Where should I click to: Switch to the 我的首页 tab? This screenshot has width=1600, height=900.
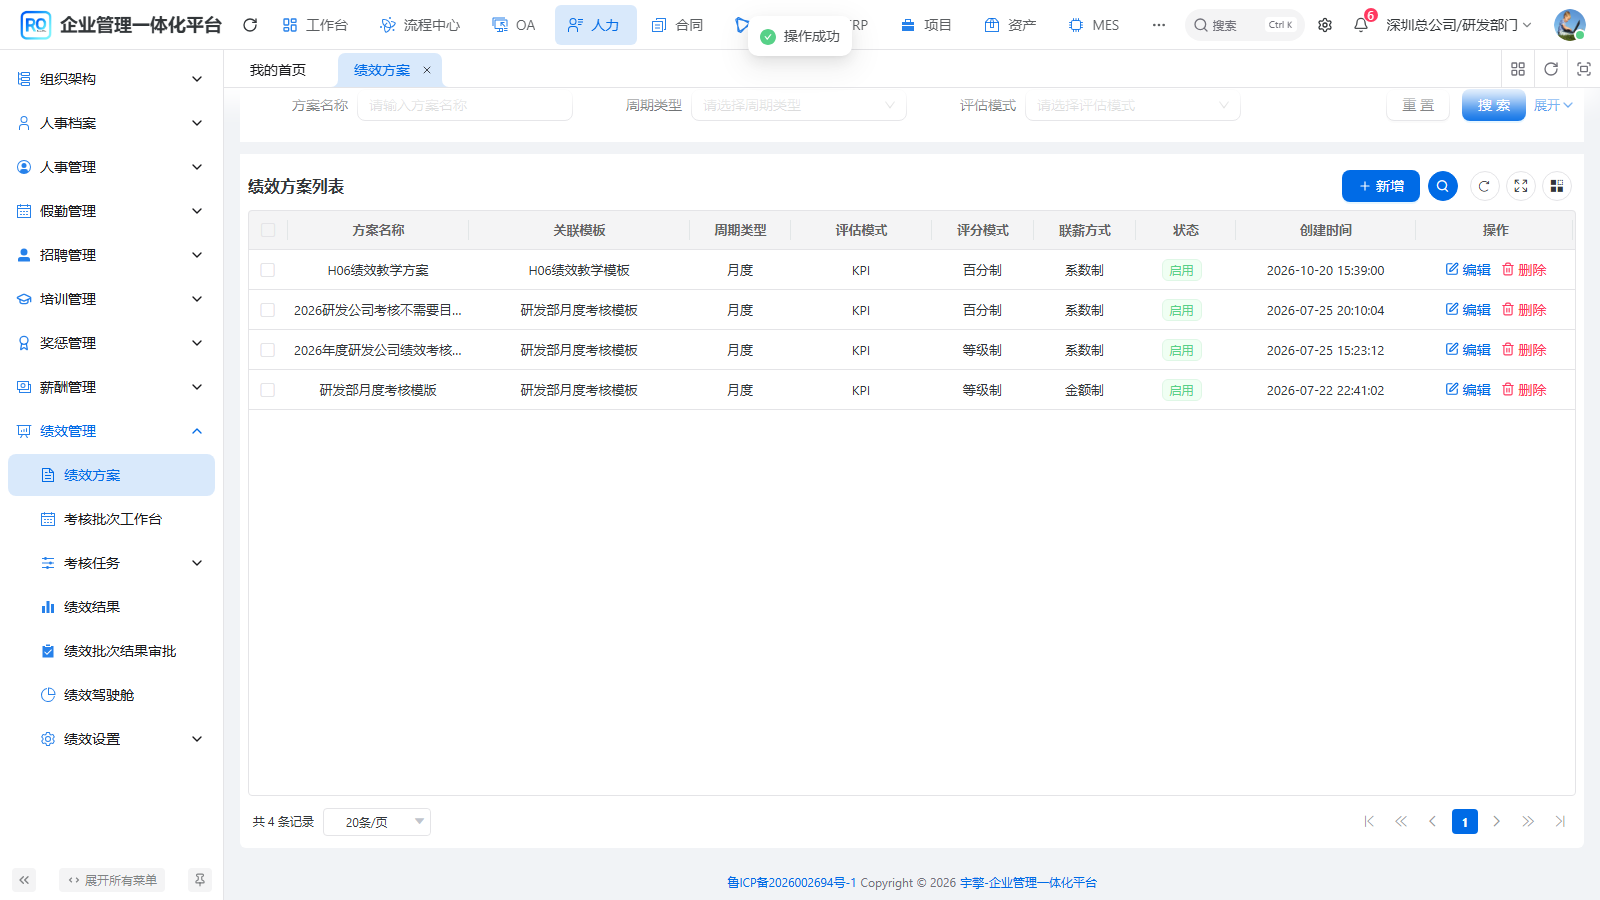278,70
